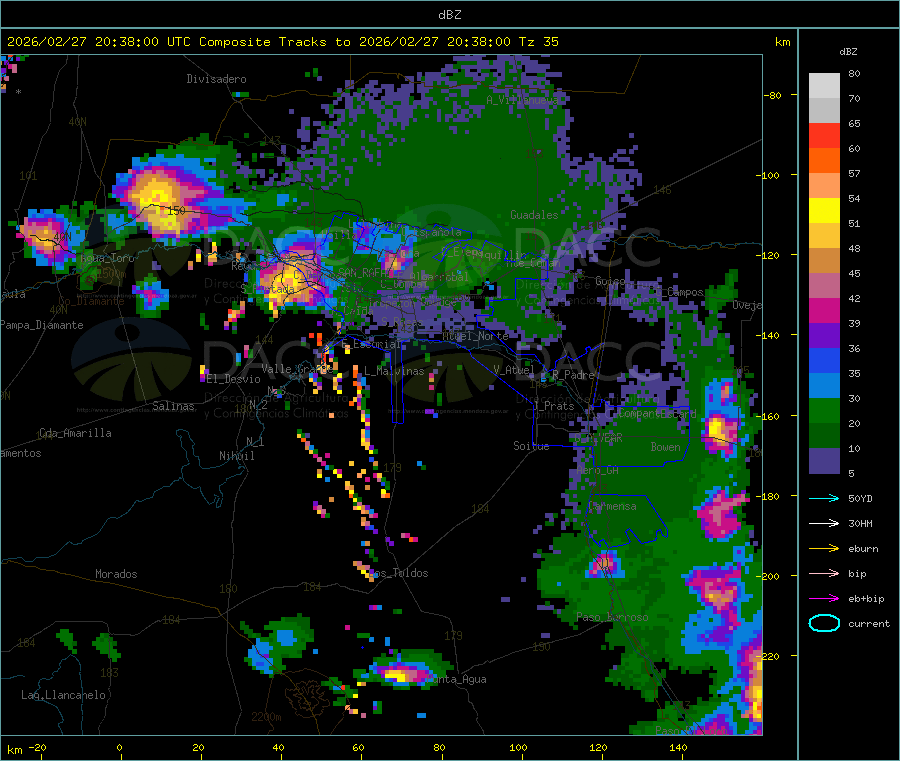Image resolution: width=900 pixels, height=761 pixels.
Task: Click the 140 km horizontal axis tick
Action: tap(678, 747)
